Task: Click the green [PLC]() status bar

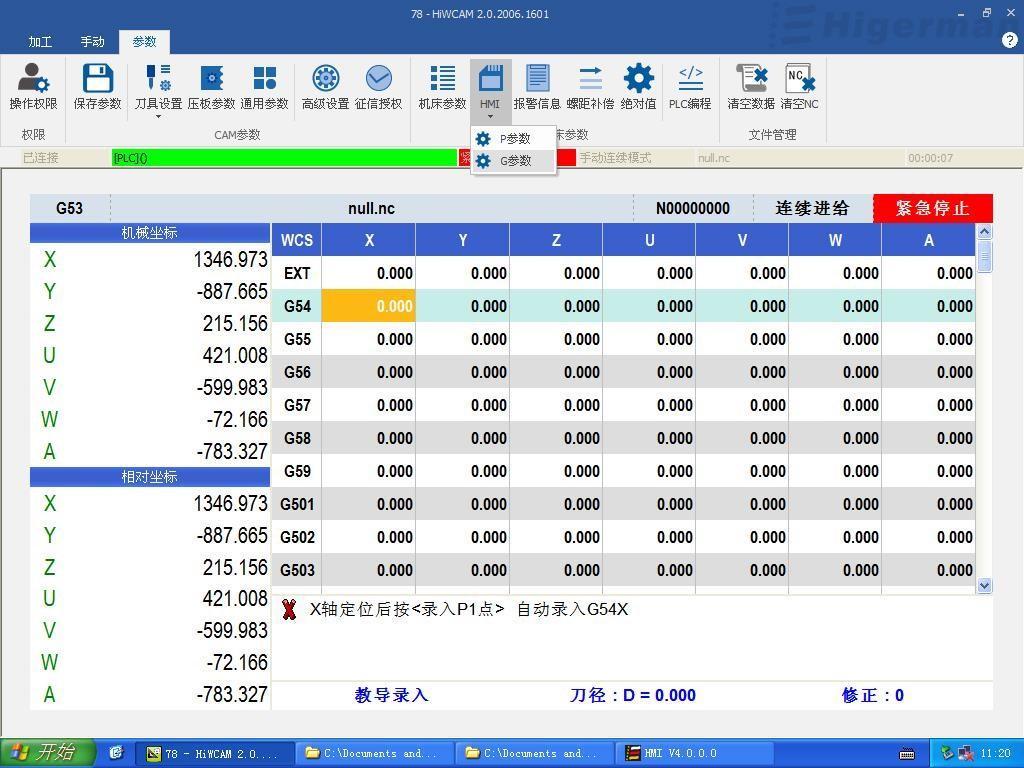Action: coord(284,157)
